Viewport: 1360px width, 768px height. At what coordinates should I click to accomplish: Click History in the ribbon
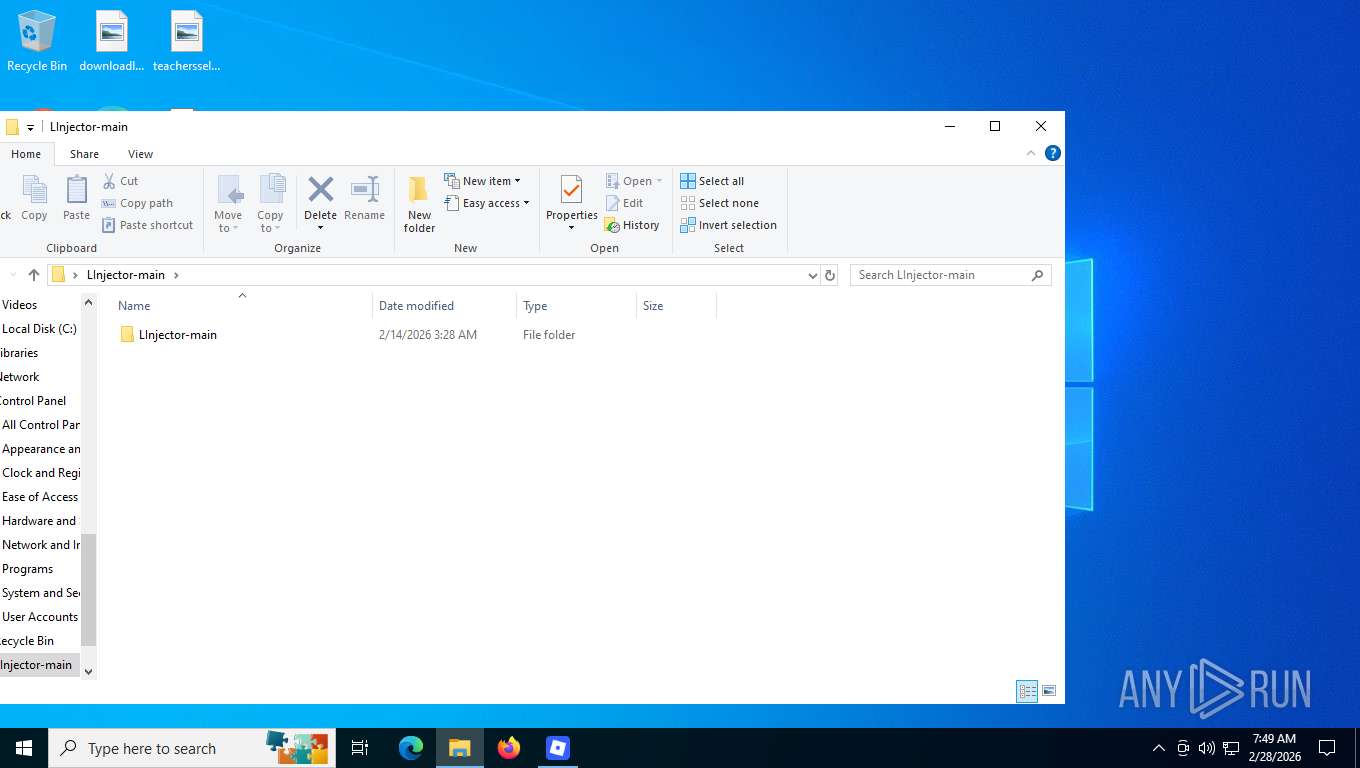[x=632, y=225]
